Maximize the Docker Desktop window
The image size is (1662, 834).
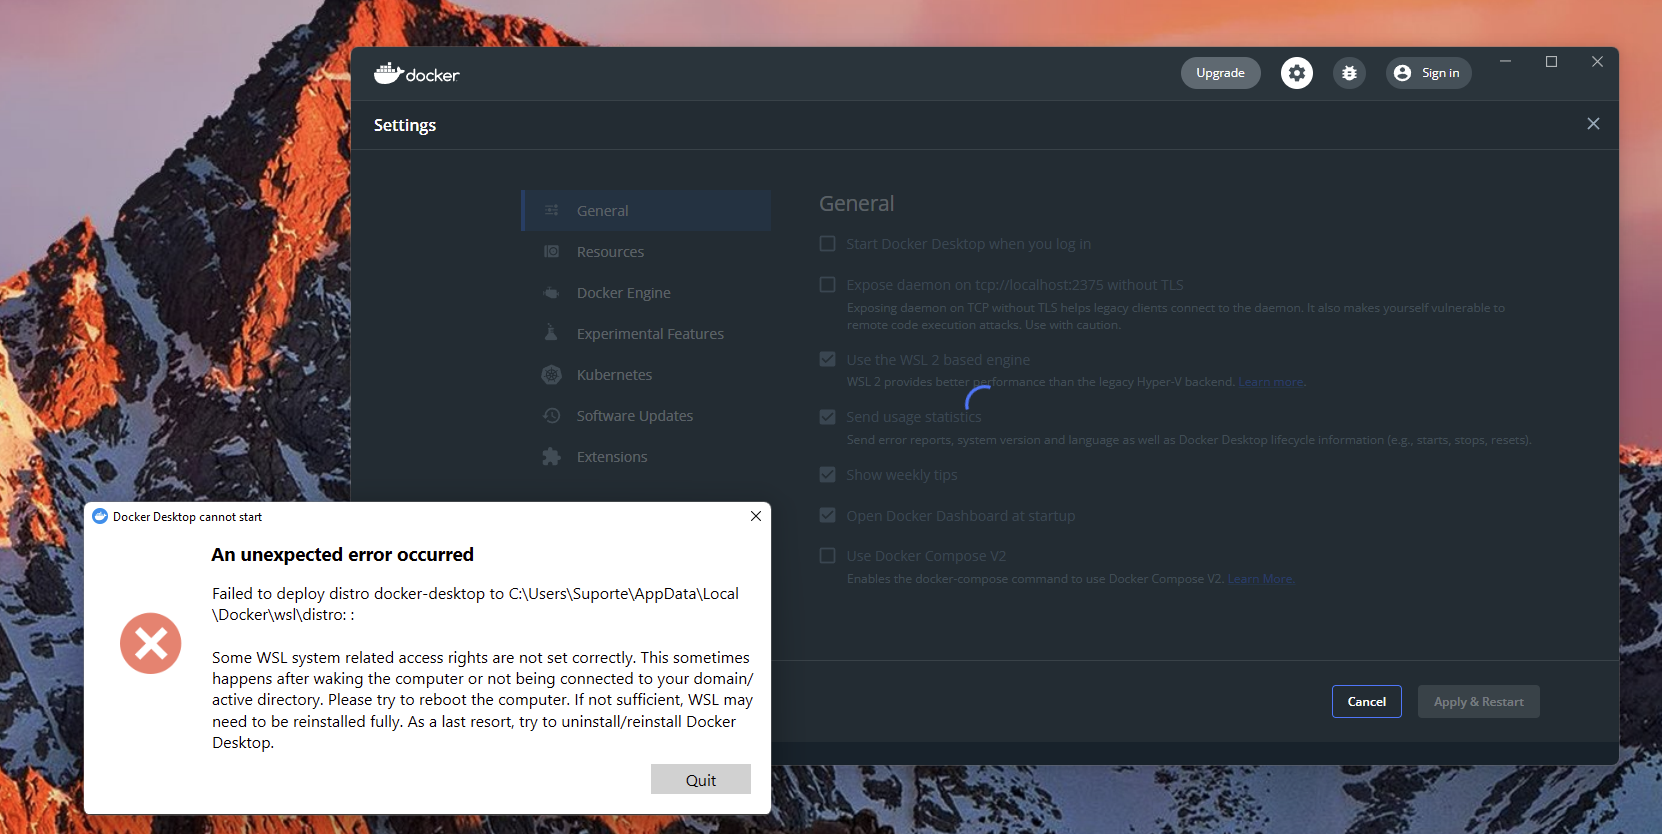[x=1551, y=61]
